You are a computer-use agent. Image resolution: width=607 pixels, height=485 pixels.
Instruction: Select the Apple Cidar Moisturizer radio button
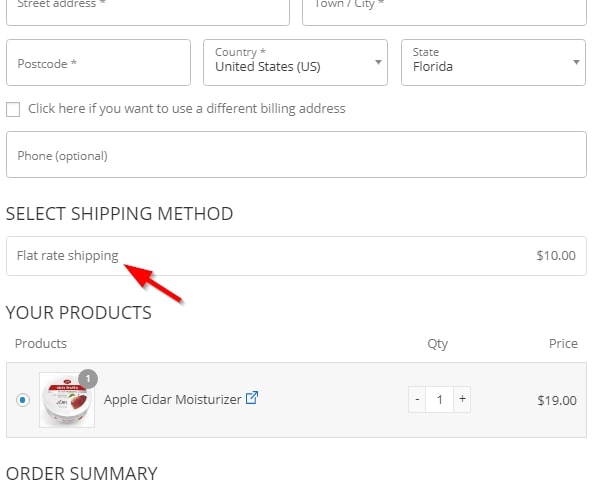[x=23, y=400]
